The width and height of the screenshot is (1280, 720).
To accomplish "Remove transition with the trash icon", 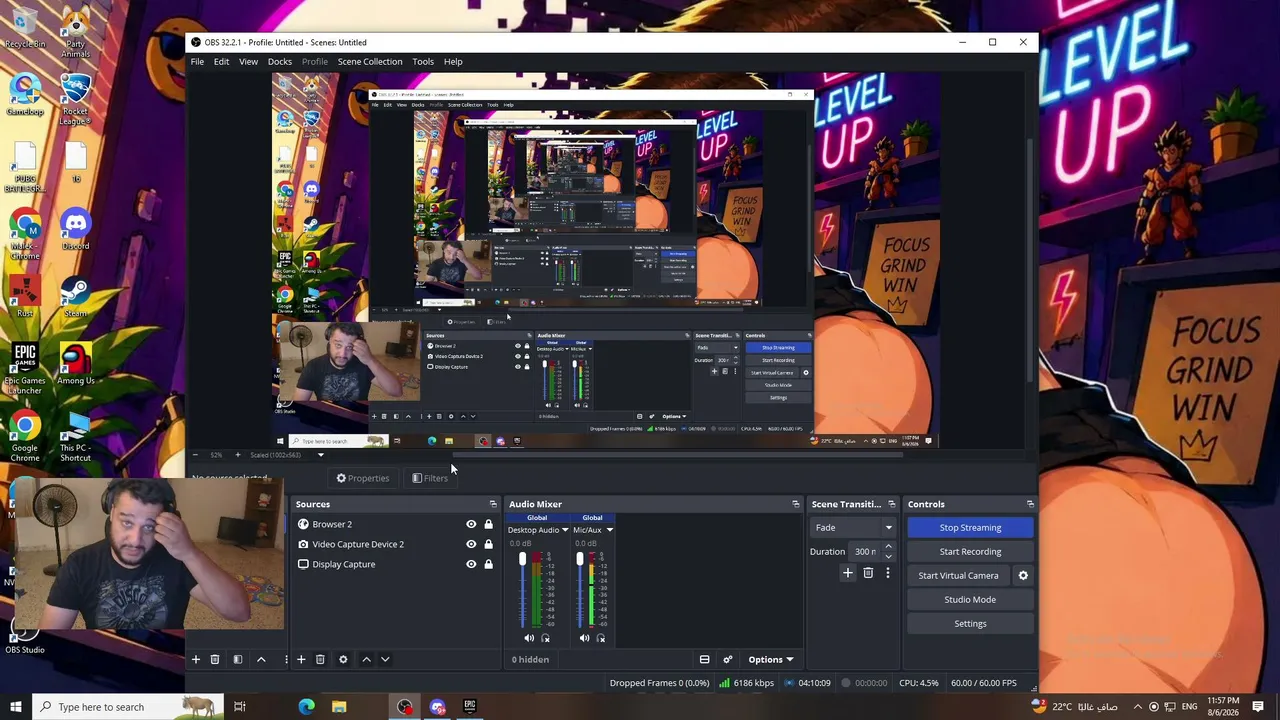I will pyautogui.click(x=868, y=573).
